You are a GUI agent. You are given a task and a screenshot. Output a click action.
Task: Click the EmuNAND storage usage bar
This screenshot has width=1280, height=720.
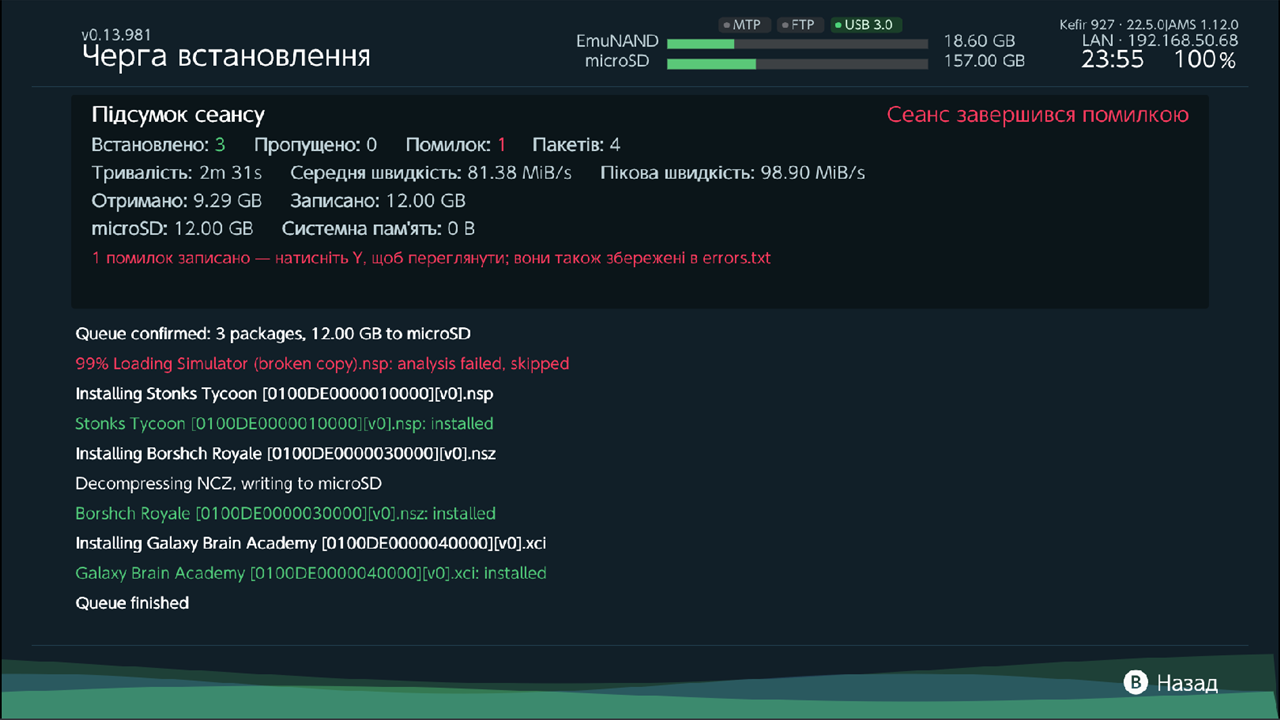point(797,43)
